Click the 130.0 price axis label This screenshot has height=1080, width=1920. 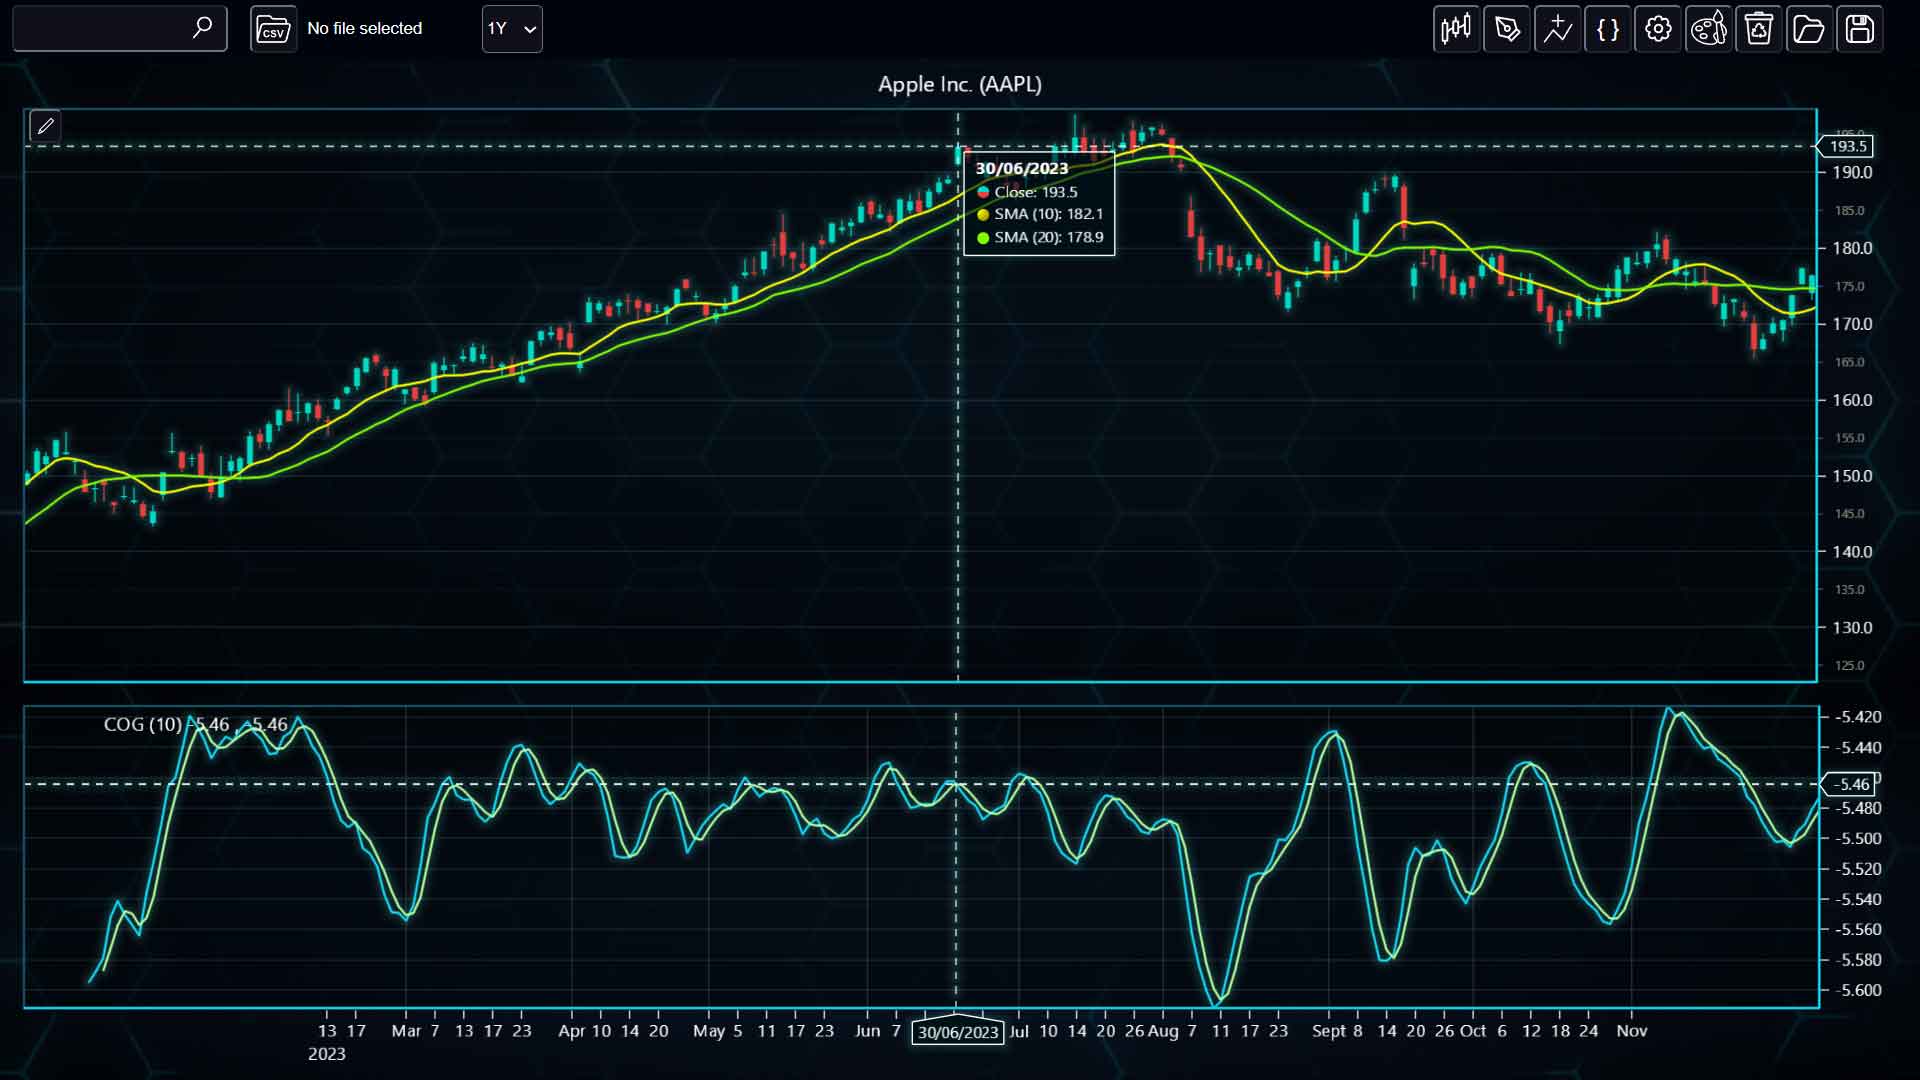1852,628
